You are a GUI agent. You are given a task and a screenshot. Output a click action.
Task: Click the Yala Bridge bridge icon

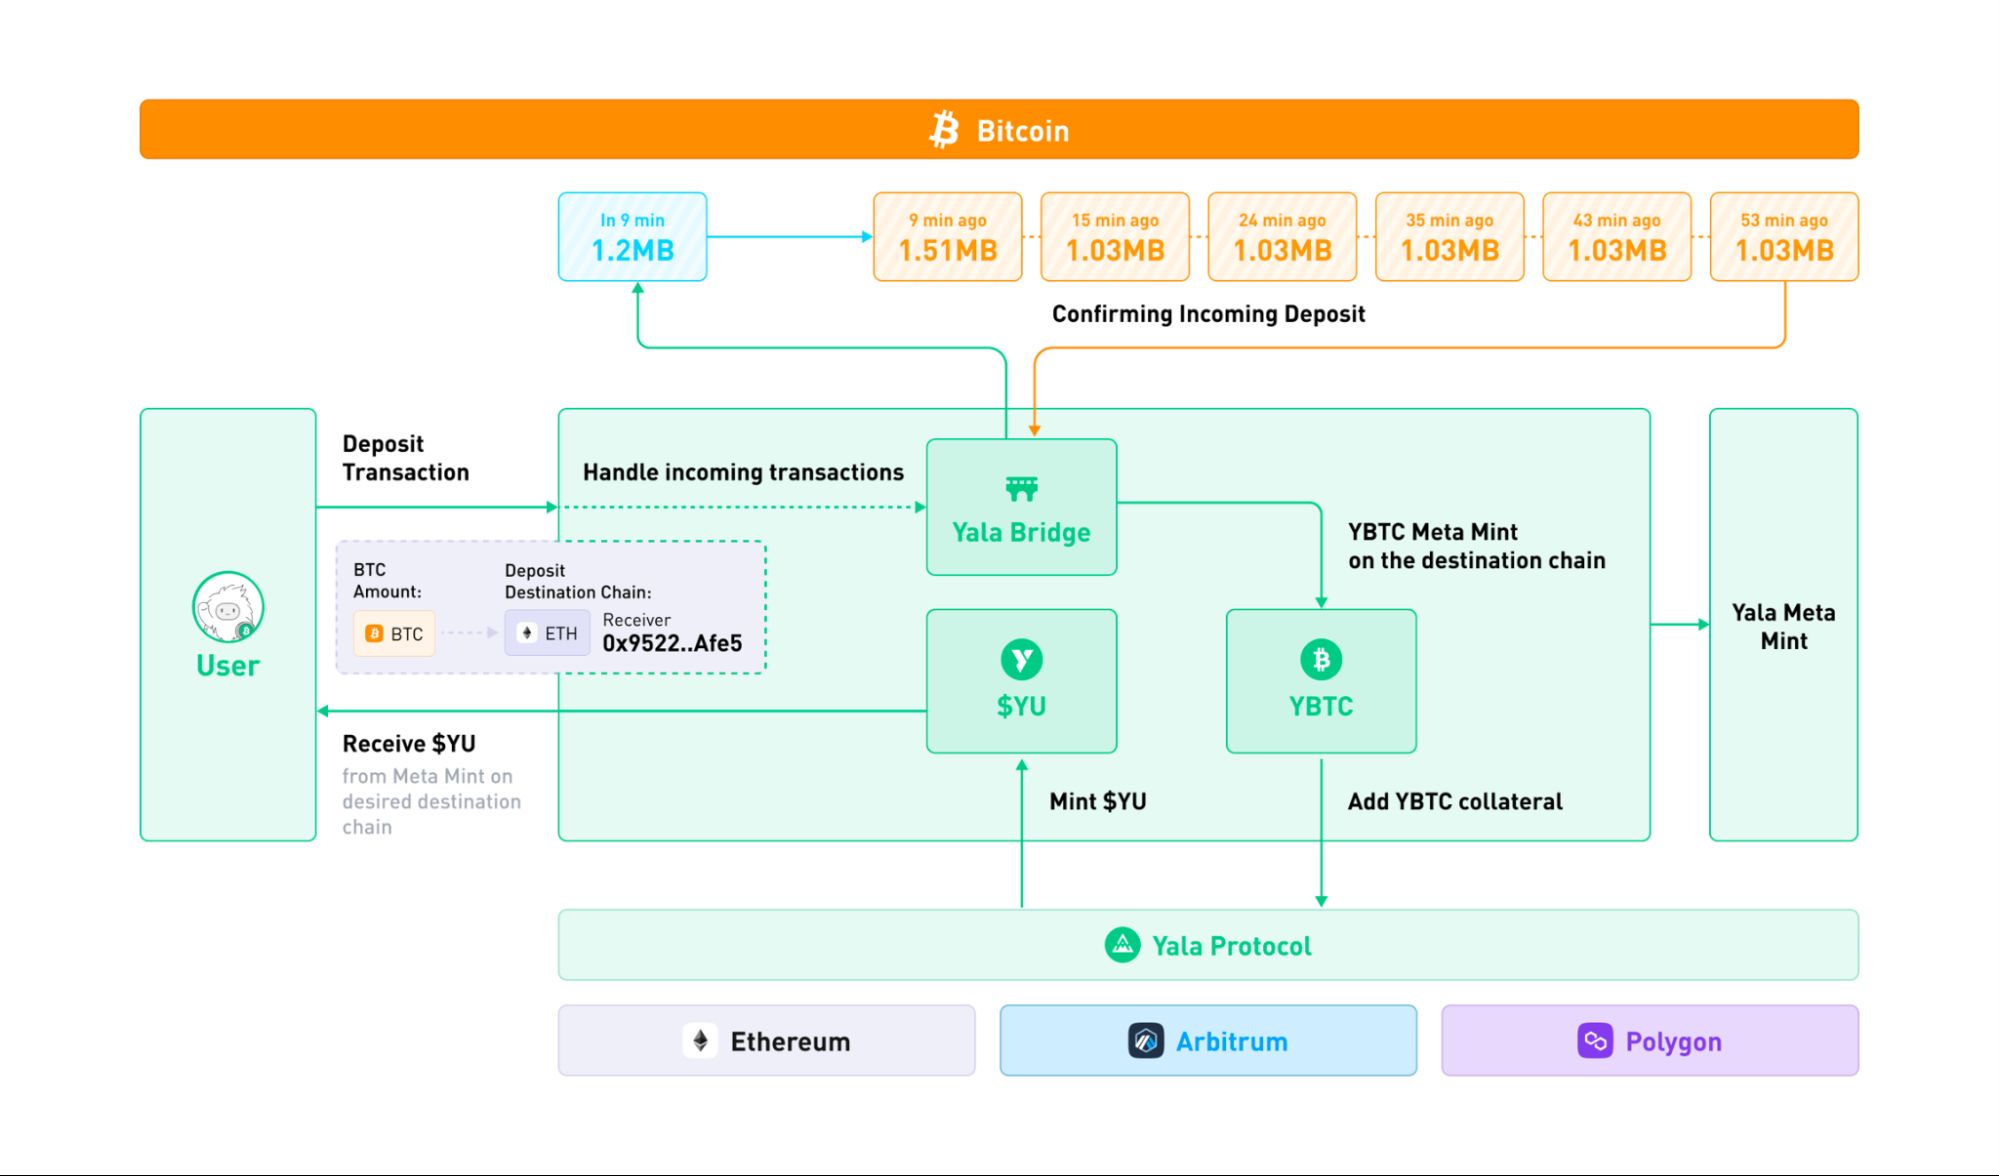click(x=1021, y=488)
